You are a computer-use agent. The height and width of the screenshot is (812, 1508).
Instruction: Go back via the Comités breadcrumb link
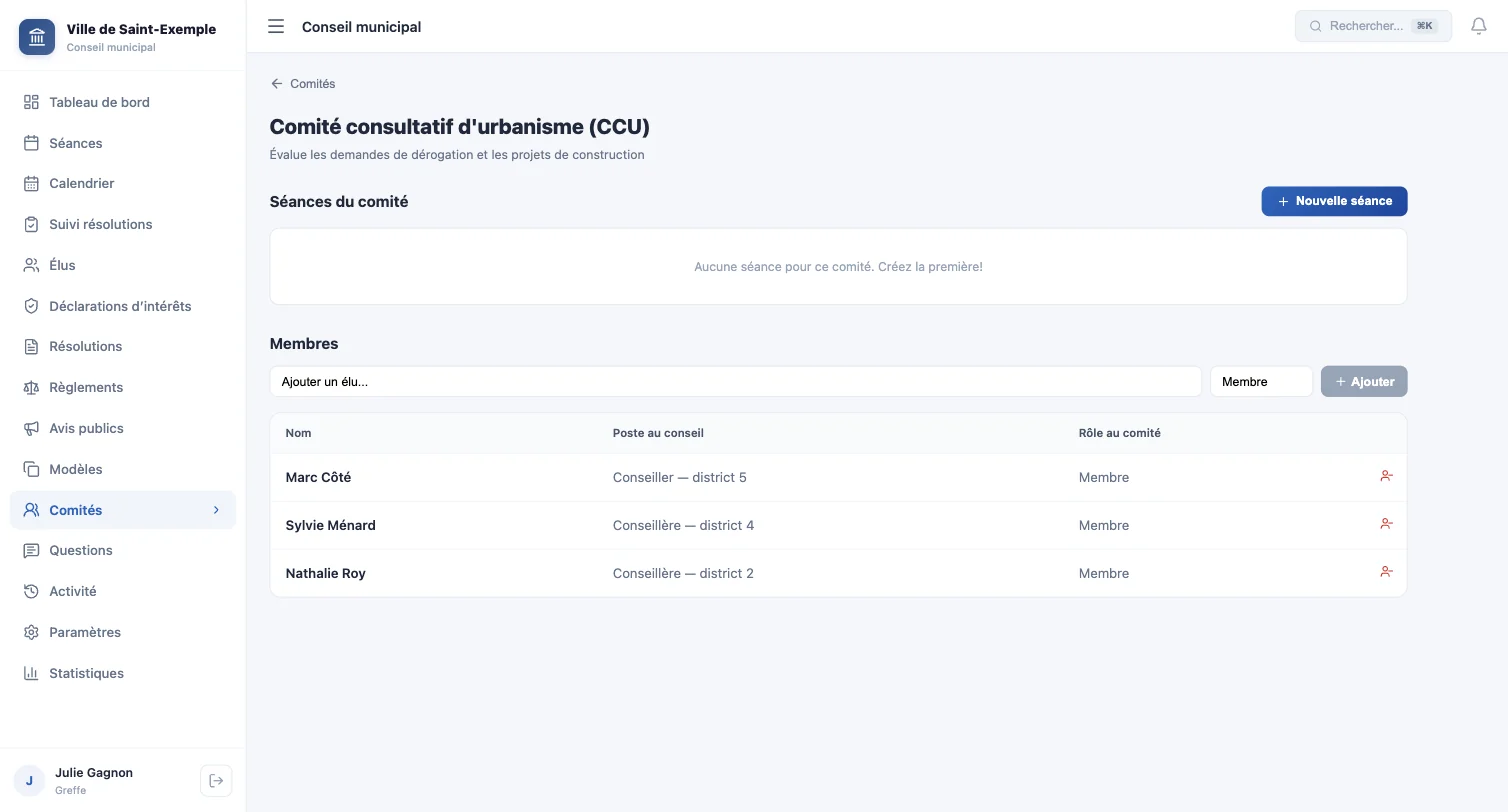point(303,84)
